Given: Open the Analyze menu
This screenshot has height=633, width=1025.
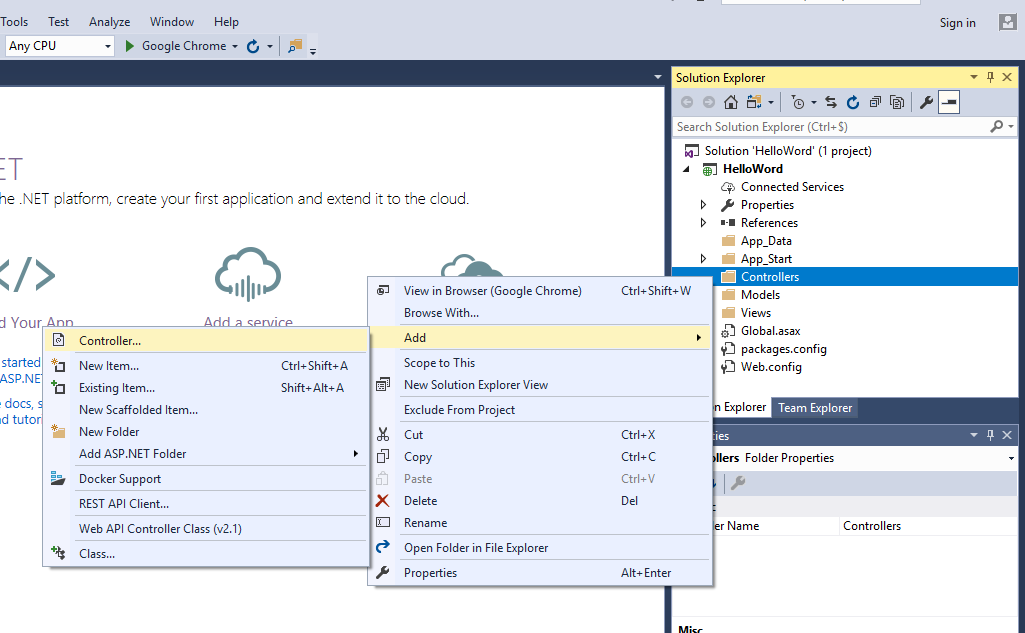Looking at the screenshot, I should [109, 21].
